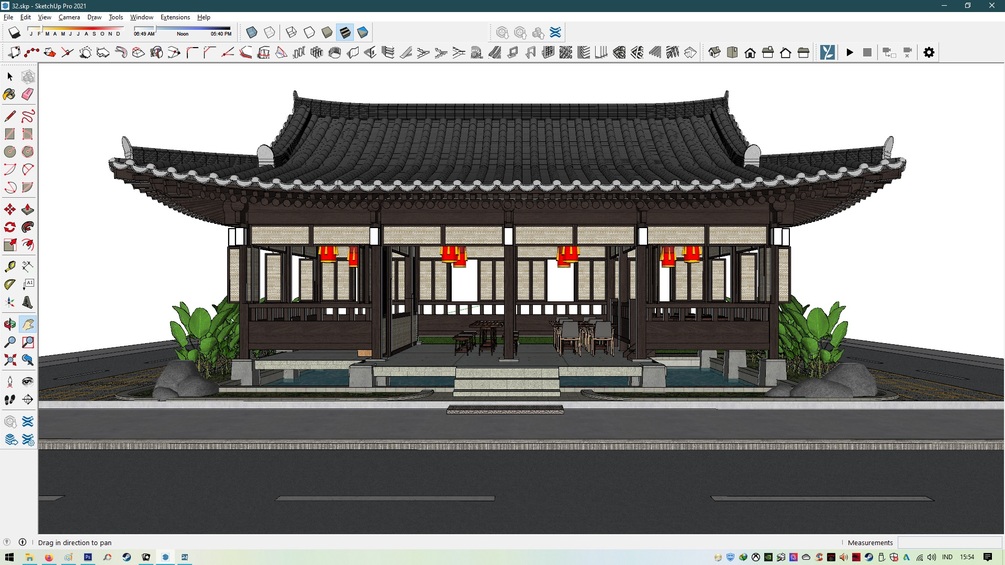Open the Help menu
The image size is (1005, 565).
click(204, 17)
